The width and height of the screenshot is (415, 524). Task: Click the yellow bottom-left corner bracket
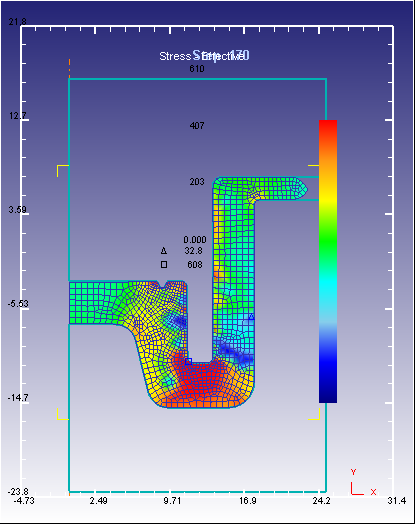tap(63, 414)
